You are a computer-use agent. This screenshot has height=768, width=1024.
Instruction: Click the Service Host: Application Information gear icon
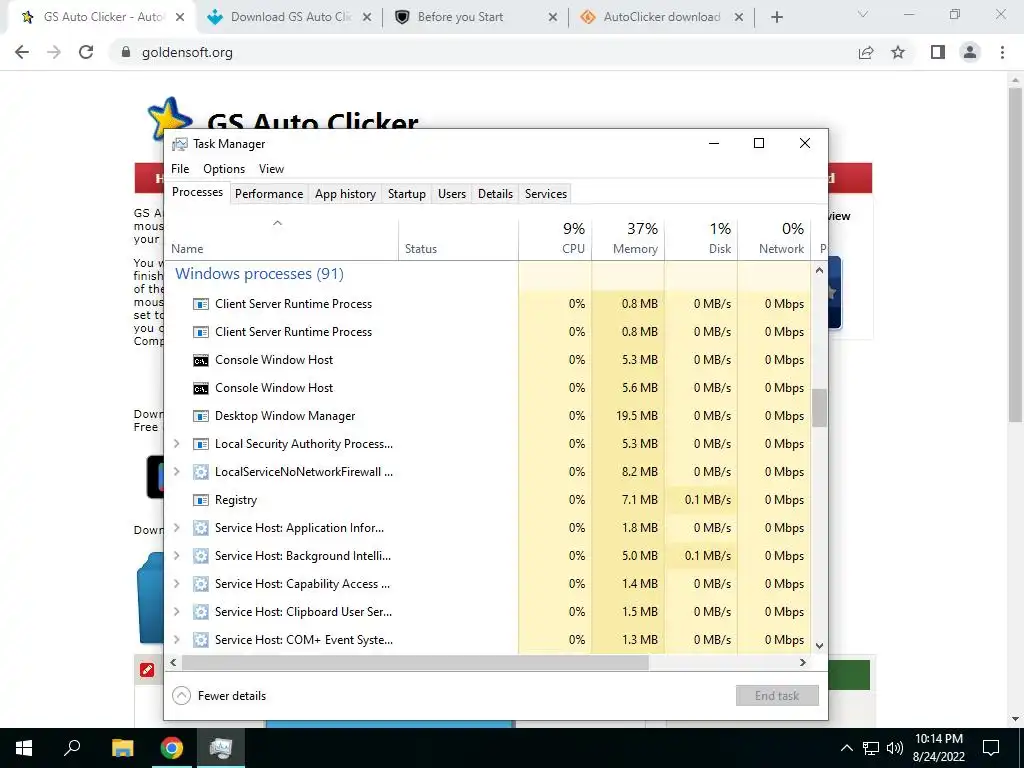[x=201, y=528]
